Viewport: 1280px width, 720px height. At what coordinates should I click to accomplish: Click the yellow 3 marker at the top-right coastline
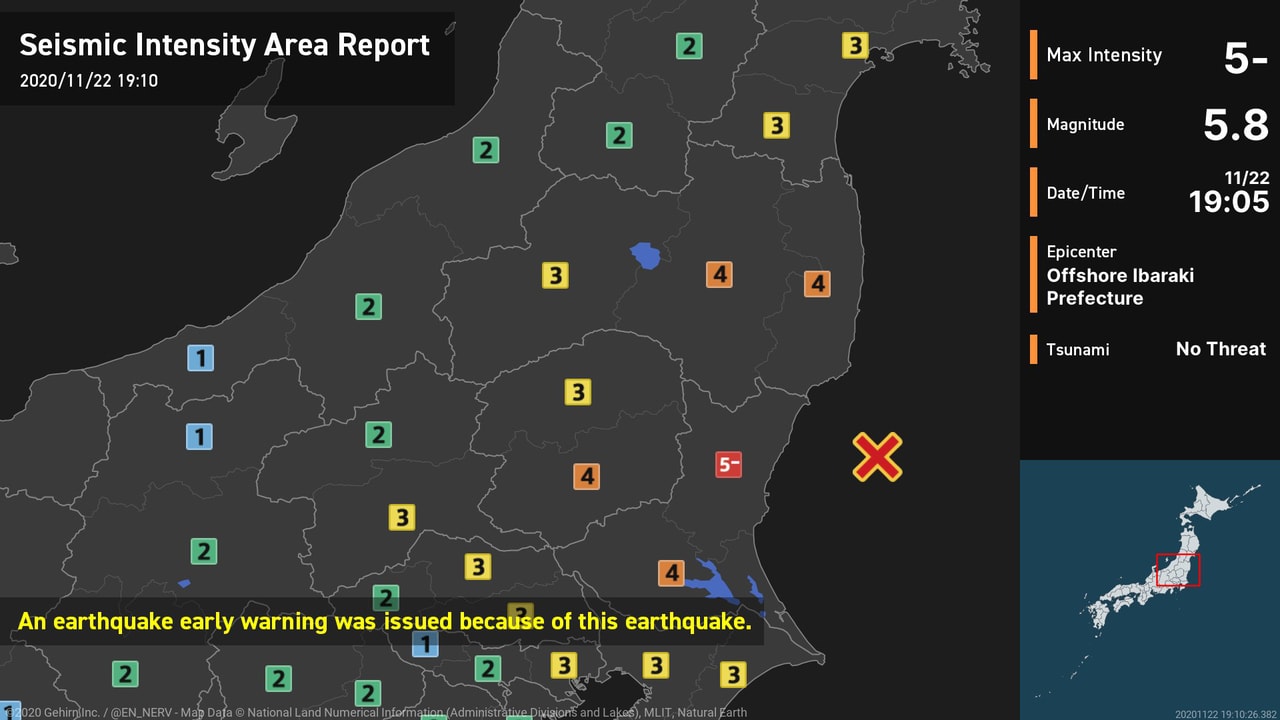[x=854, y=45]
